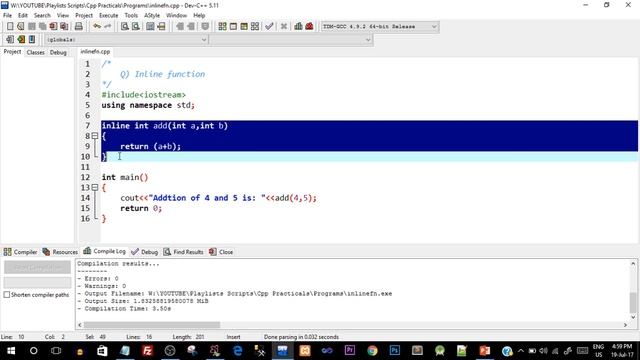Image resolution: width=640 pixels, height=360 pixels.
Task: Open the AStyle menu
Action: 152,16
